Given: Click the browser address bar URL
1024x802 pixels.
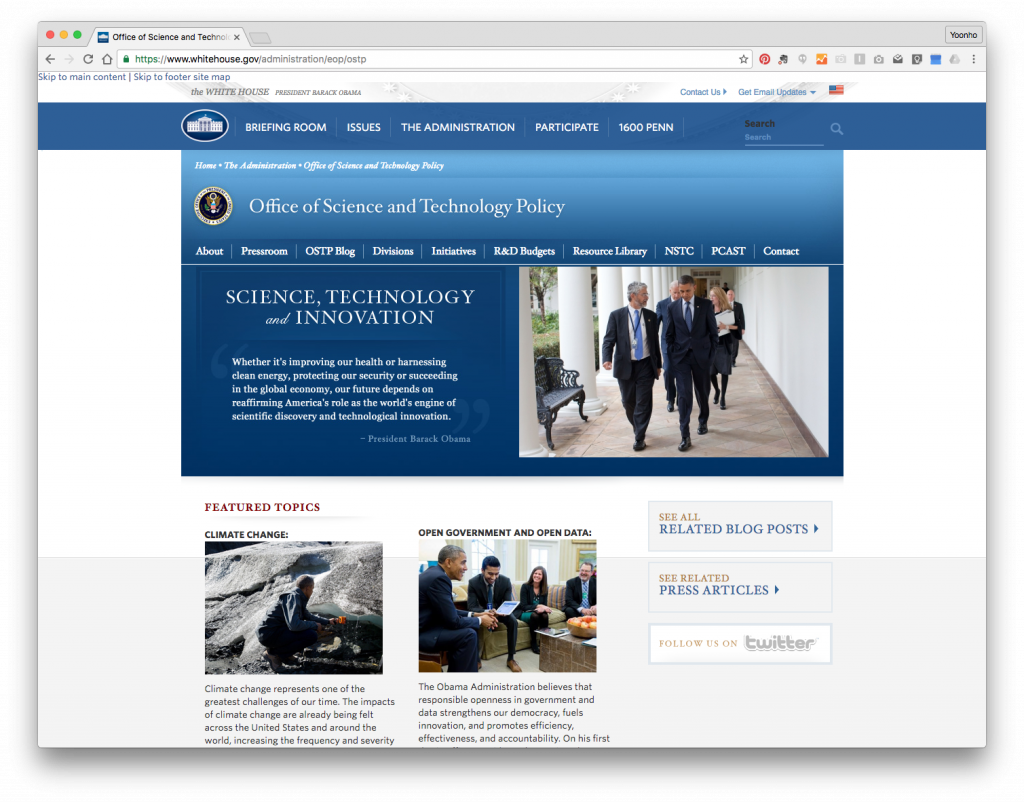Looking at the screenshot, I should [251, 59].
